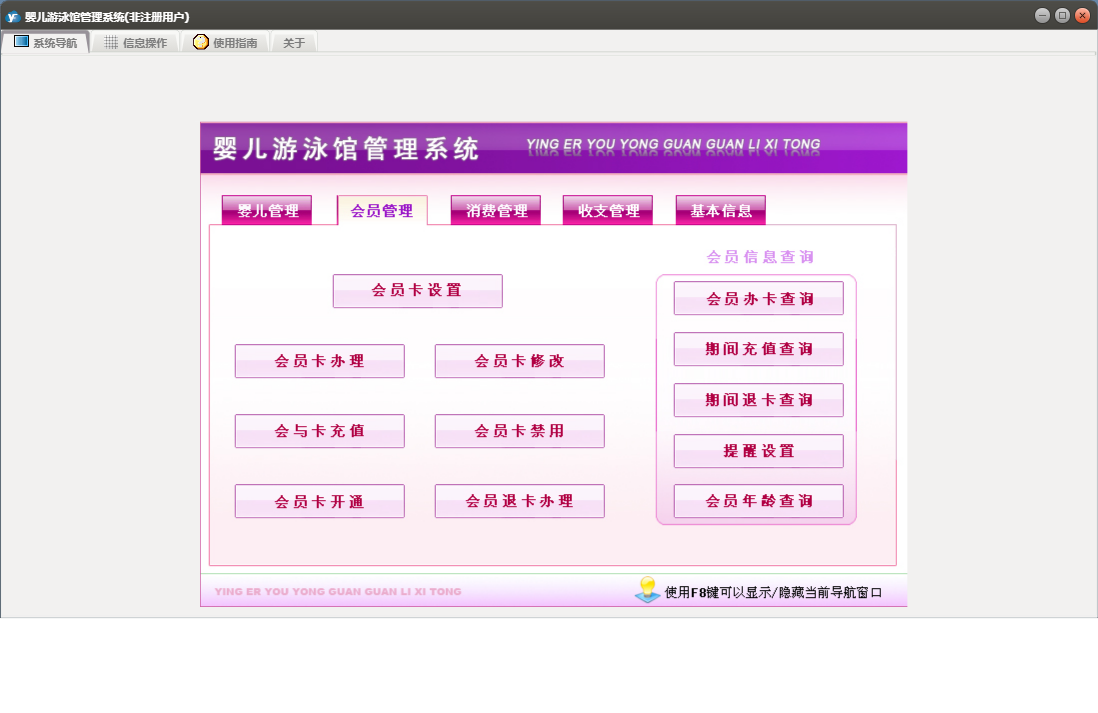Select the 基本信息 section
The image size is (1098, 713).
[721, 211]
